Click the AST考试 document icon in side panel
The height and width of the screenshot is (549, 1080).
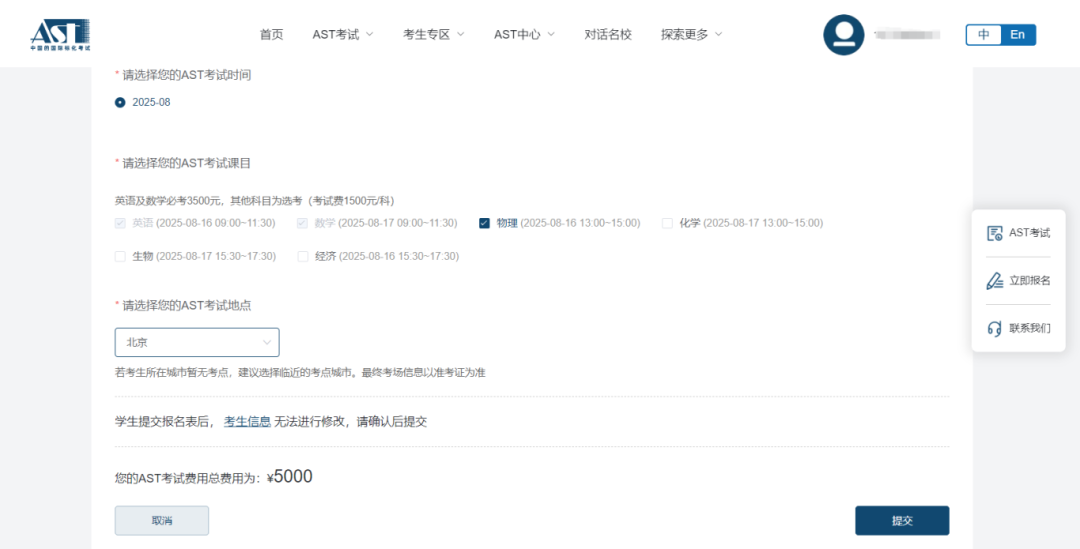(x=995, y=233)
